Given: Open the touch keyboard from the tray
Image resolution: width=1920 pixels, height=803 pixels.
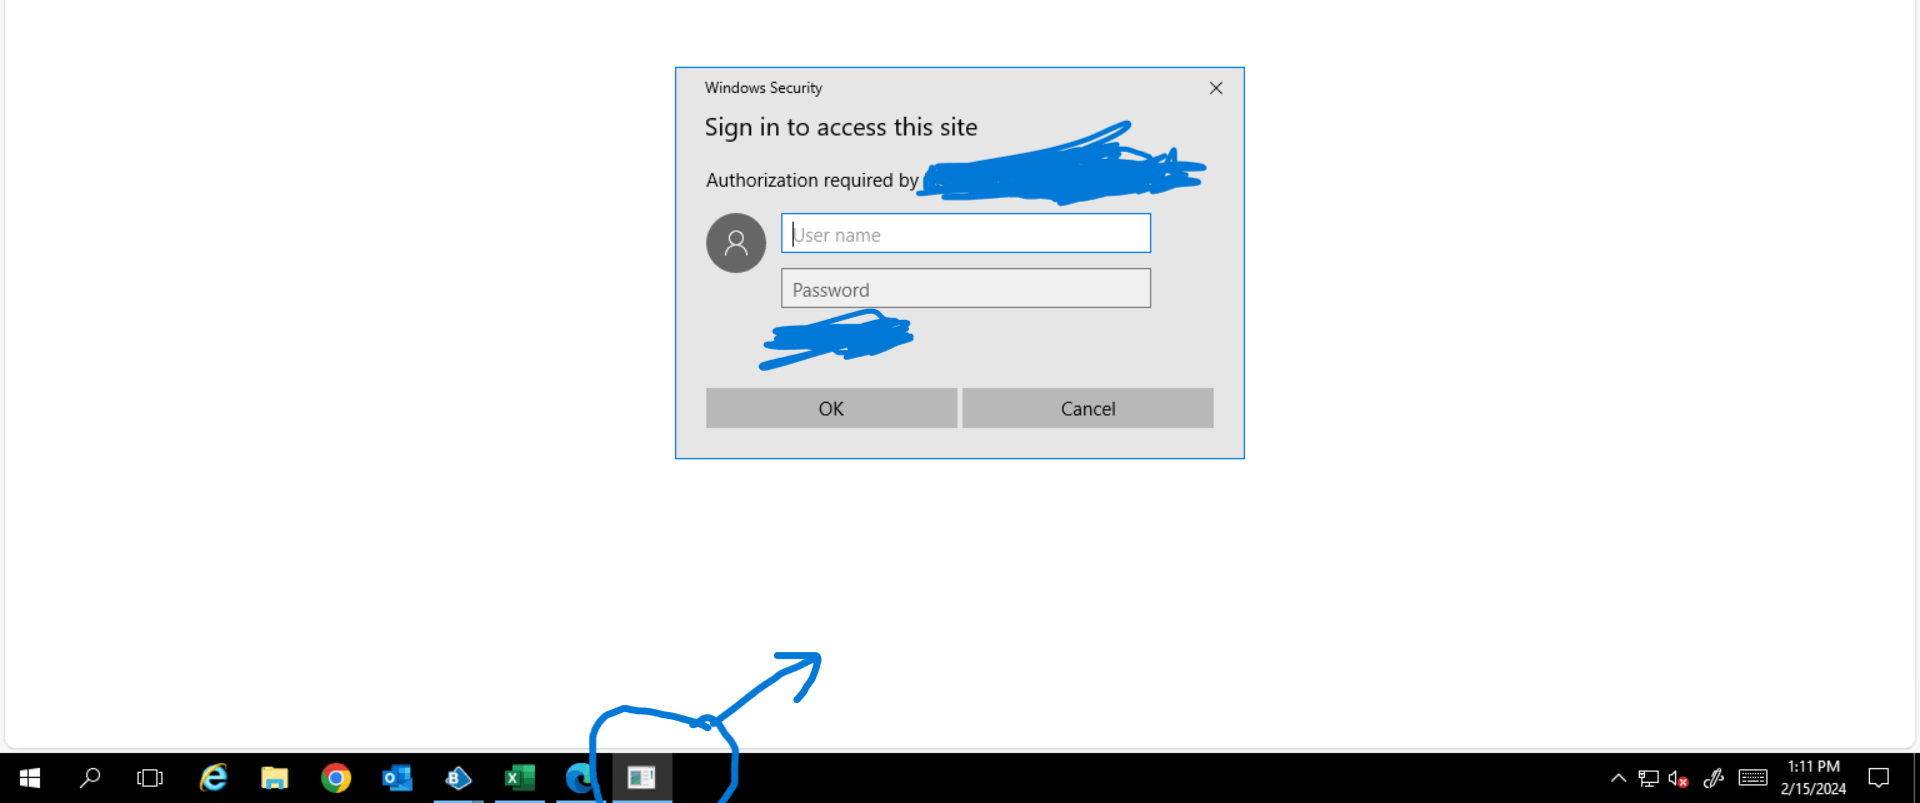Looking at the screenshot, I should point(1753,778).
